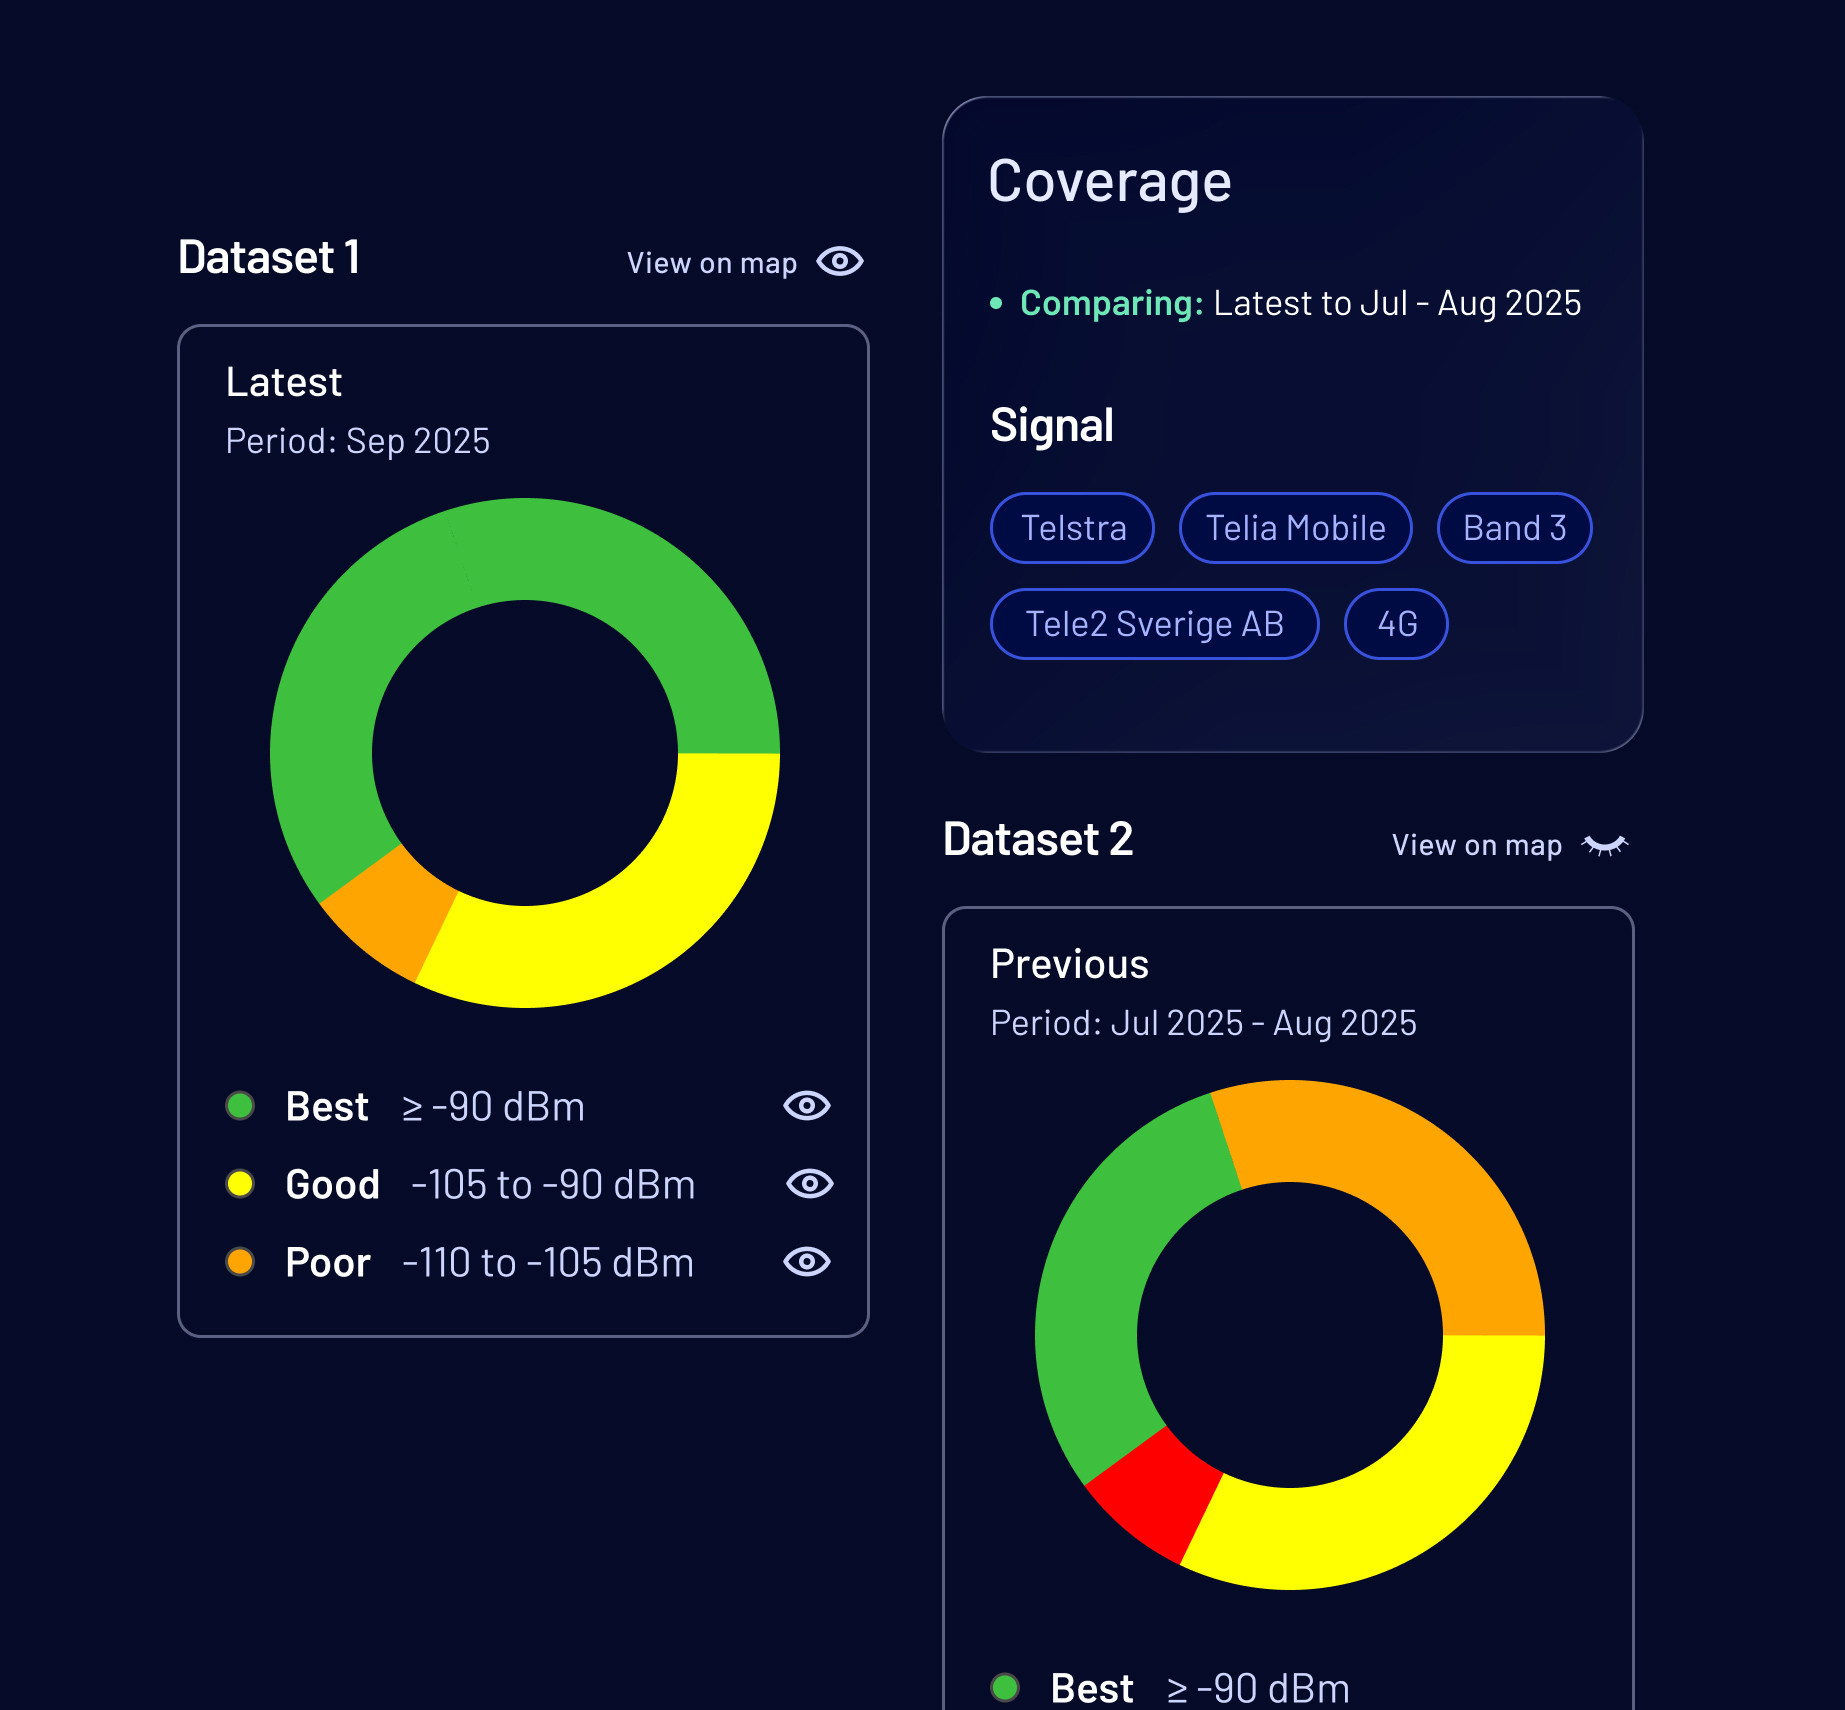Image resolution: width=1845 pixels, height=1710 pixels.
Task: Click yellow Good legend dot in Latest
Action: [240, 1184]
